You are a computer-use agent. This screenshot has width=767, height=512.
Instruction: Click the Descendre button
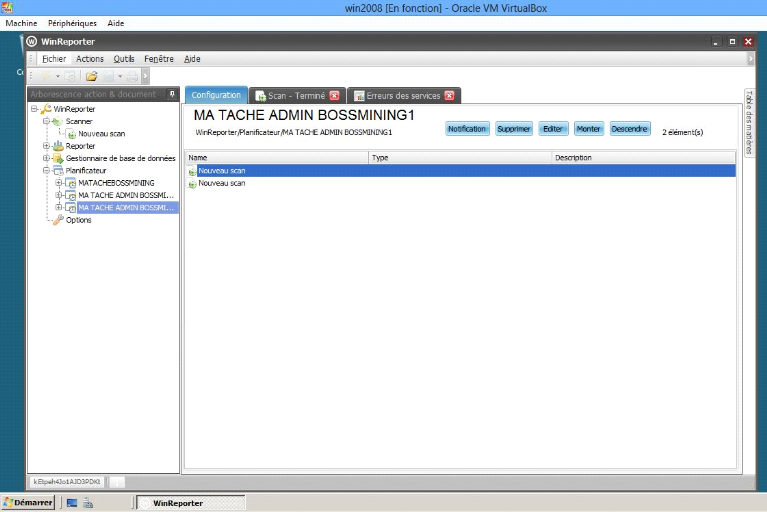(630, 129)
